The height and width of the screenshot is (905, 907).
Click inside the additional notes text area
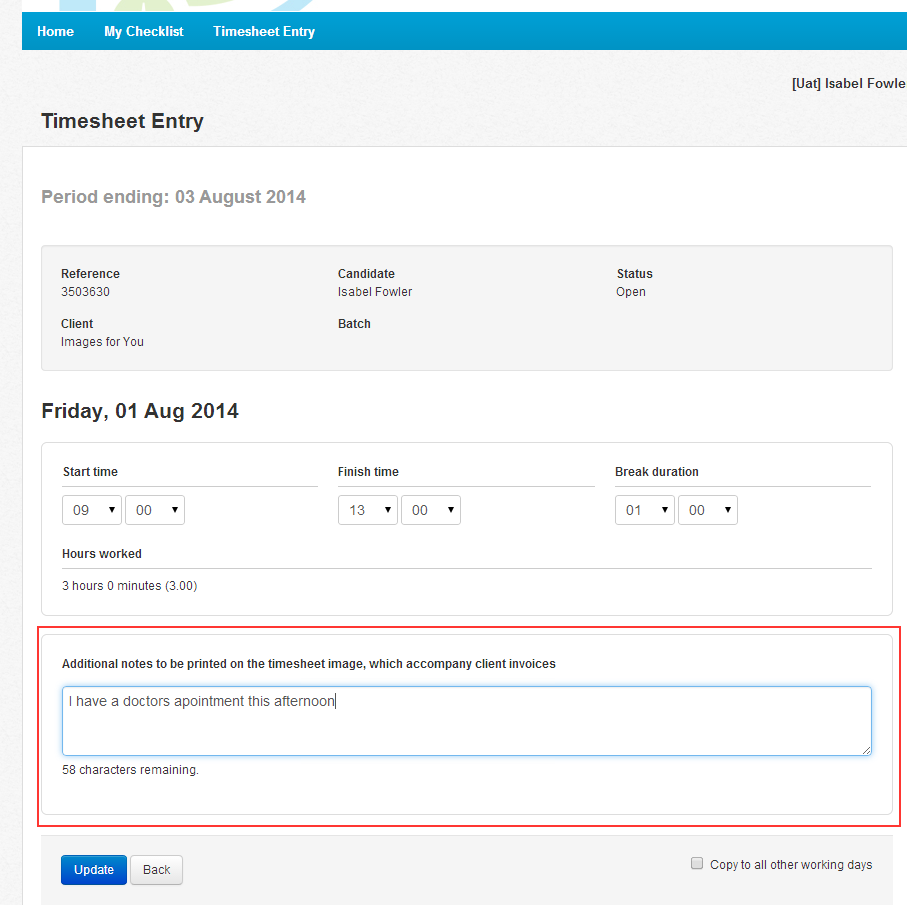click(466, 721)
